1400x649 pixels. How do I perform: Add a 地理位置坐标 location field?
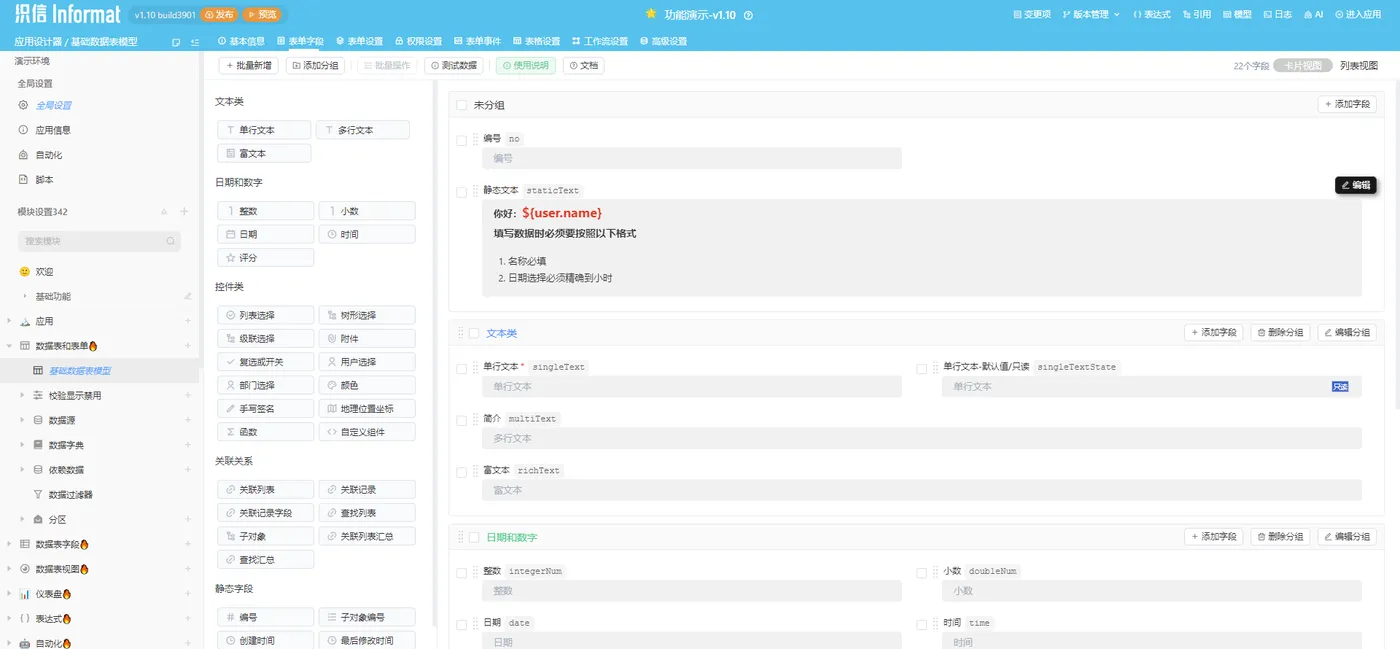(x=367, y=409)
